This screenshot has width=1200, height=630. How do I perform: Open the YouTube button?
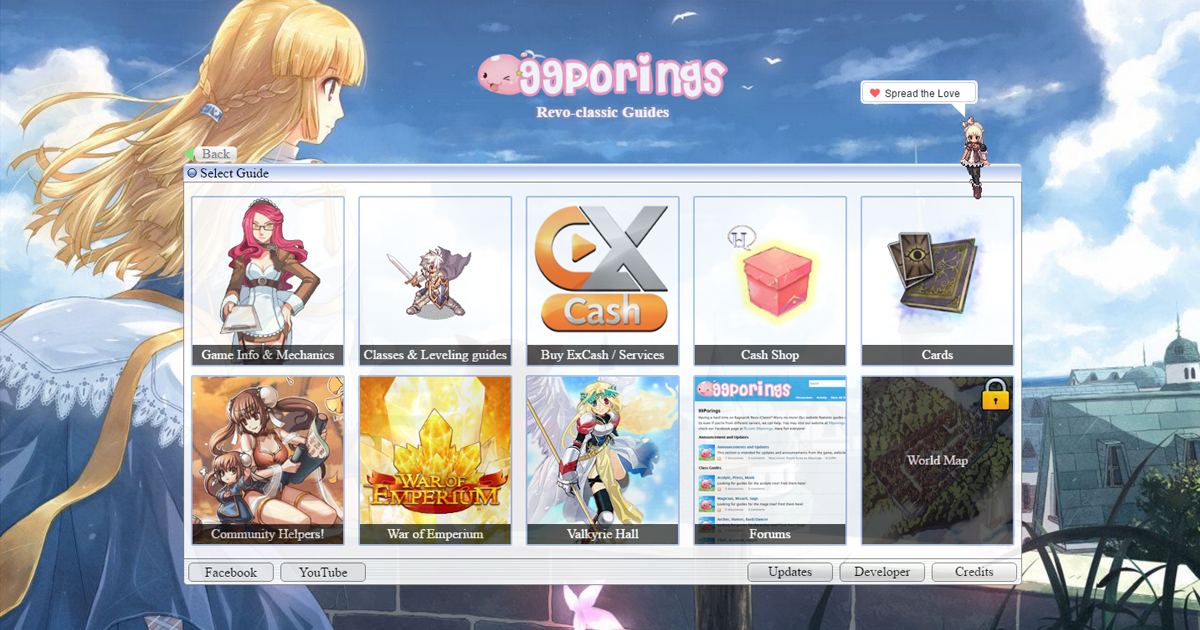pos(323,573)
